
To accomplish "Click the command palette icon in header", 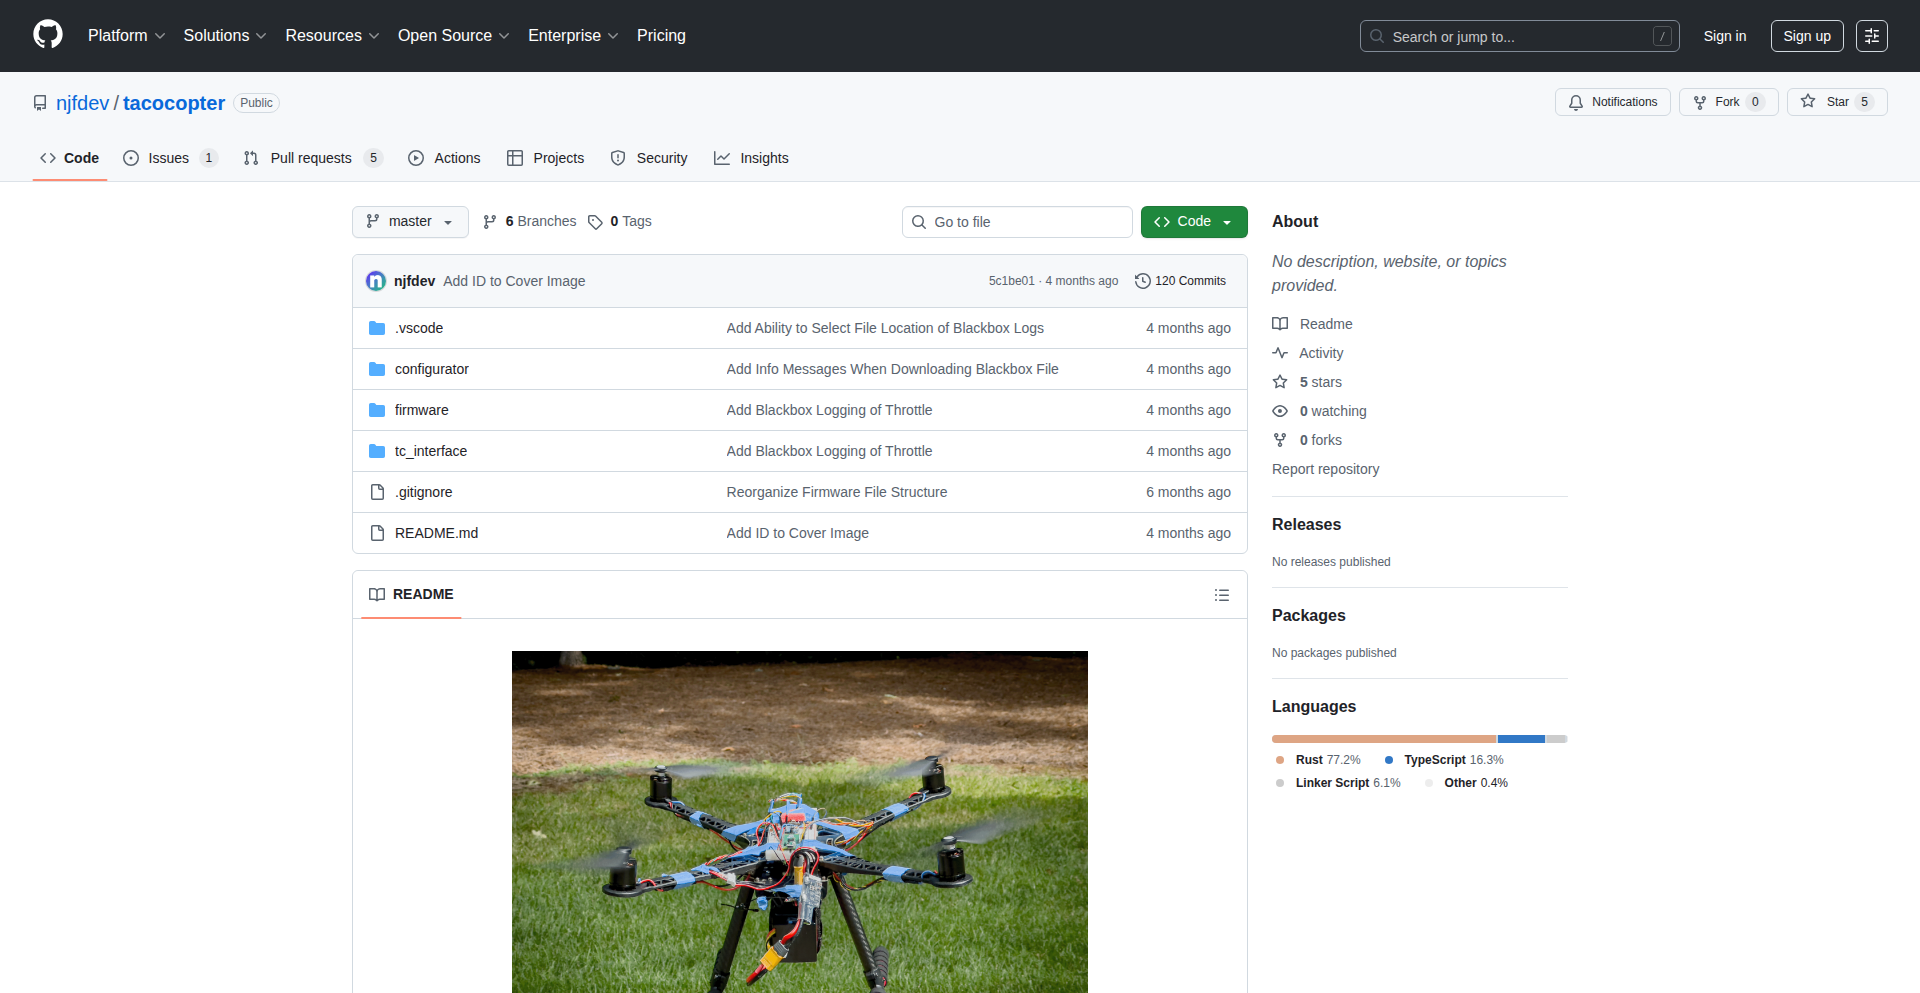I will 1871,36.
